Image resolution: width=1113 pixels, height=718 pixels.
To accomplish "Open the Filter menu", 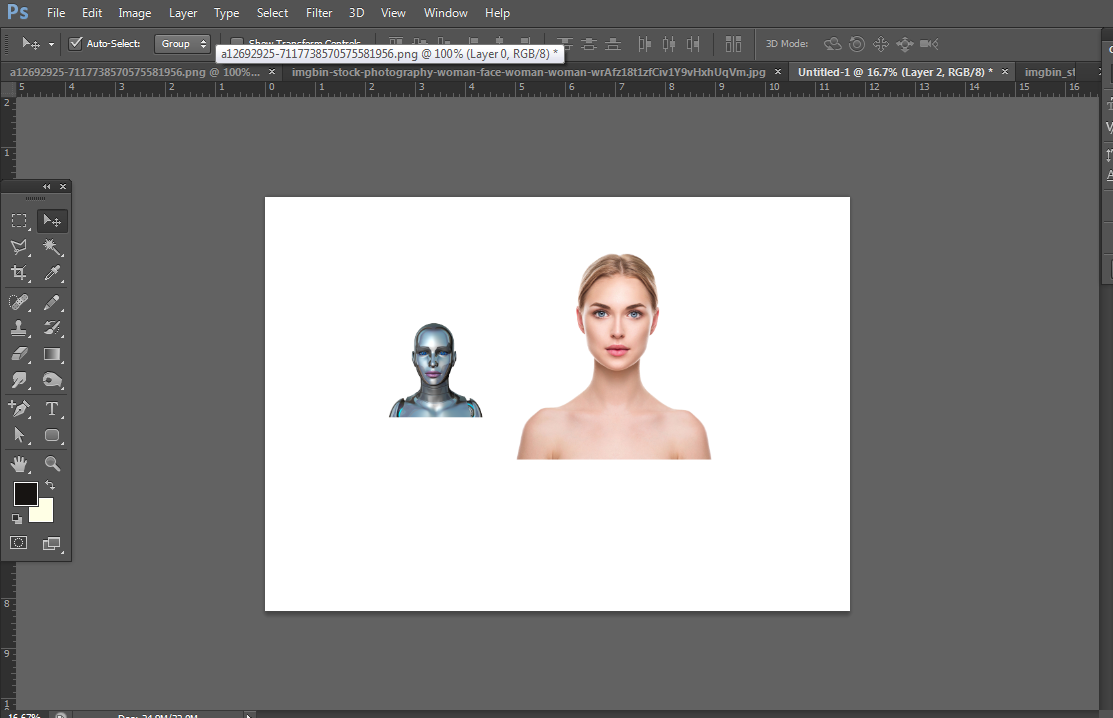I will [319, 13].
